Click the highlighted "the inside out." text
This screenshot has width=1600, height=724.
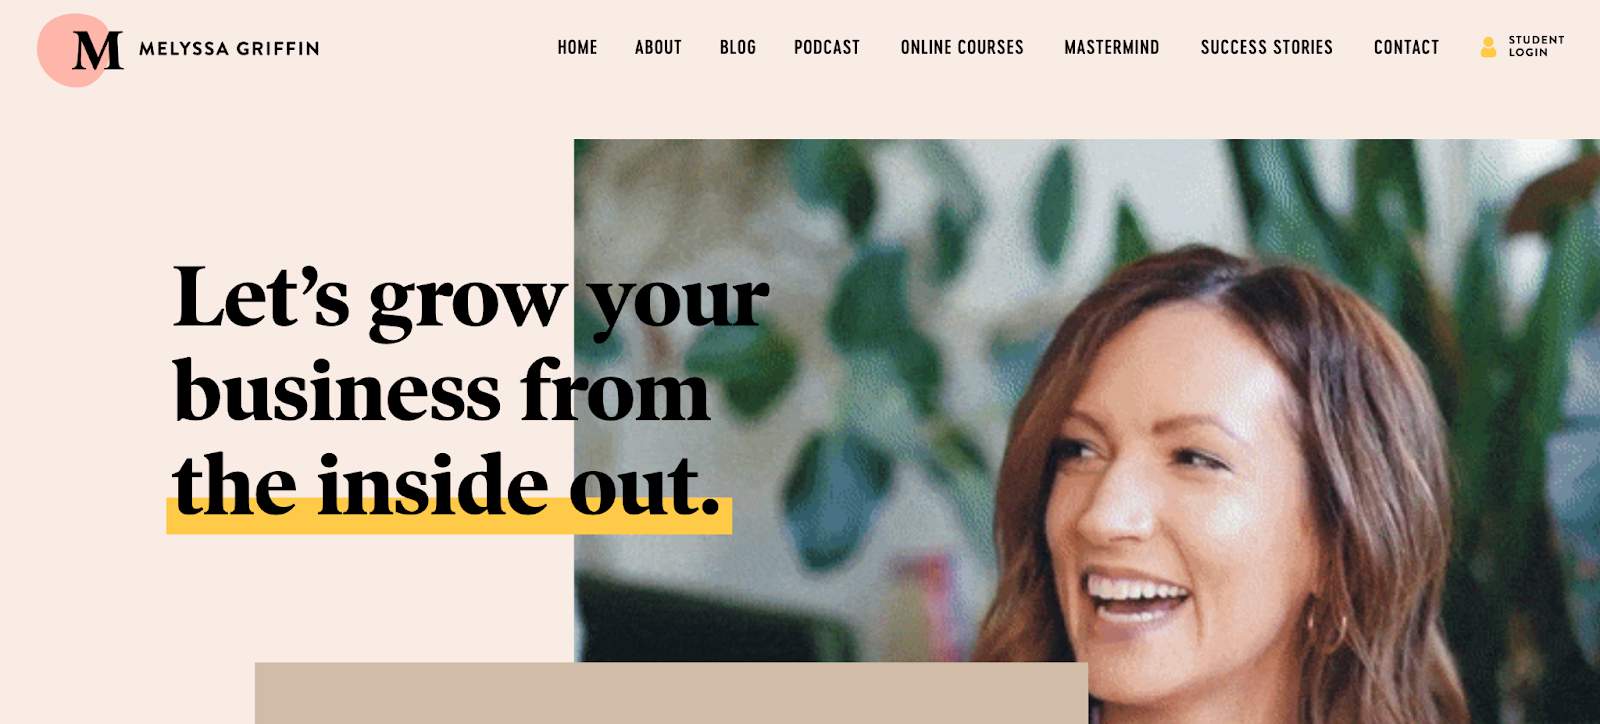pyautogui.click(x=446, y=484)
